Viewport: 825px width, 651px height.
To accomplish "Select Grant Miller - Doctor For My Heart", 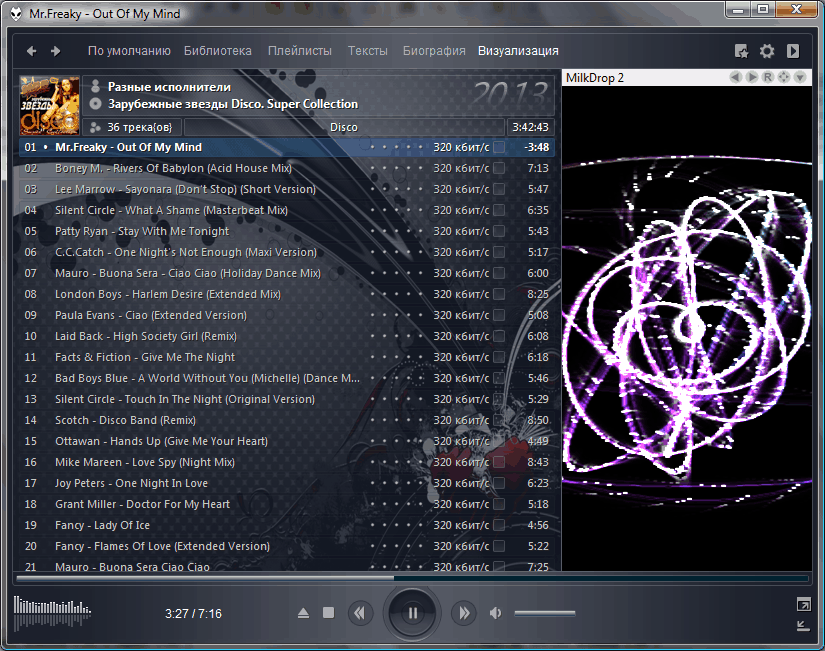I will 287,504.
